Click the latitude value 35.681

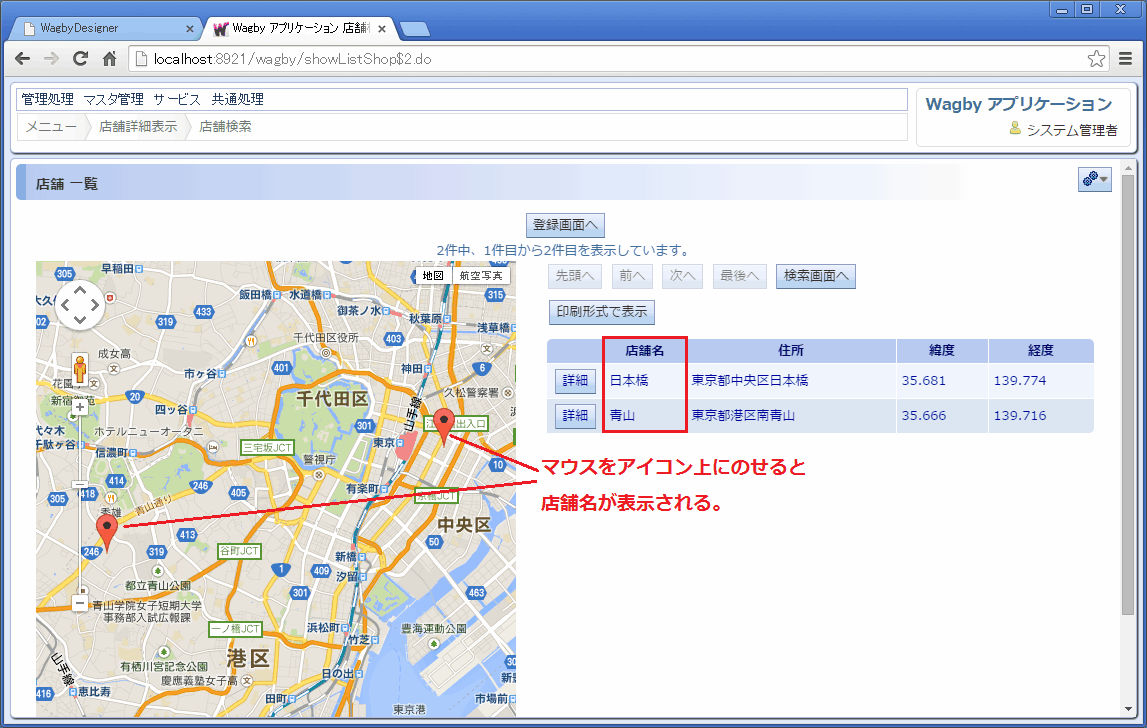tap(923, 380)
